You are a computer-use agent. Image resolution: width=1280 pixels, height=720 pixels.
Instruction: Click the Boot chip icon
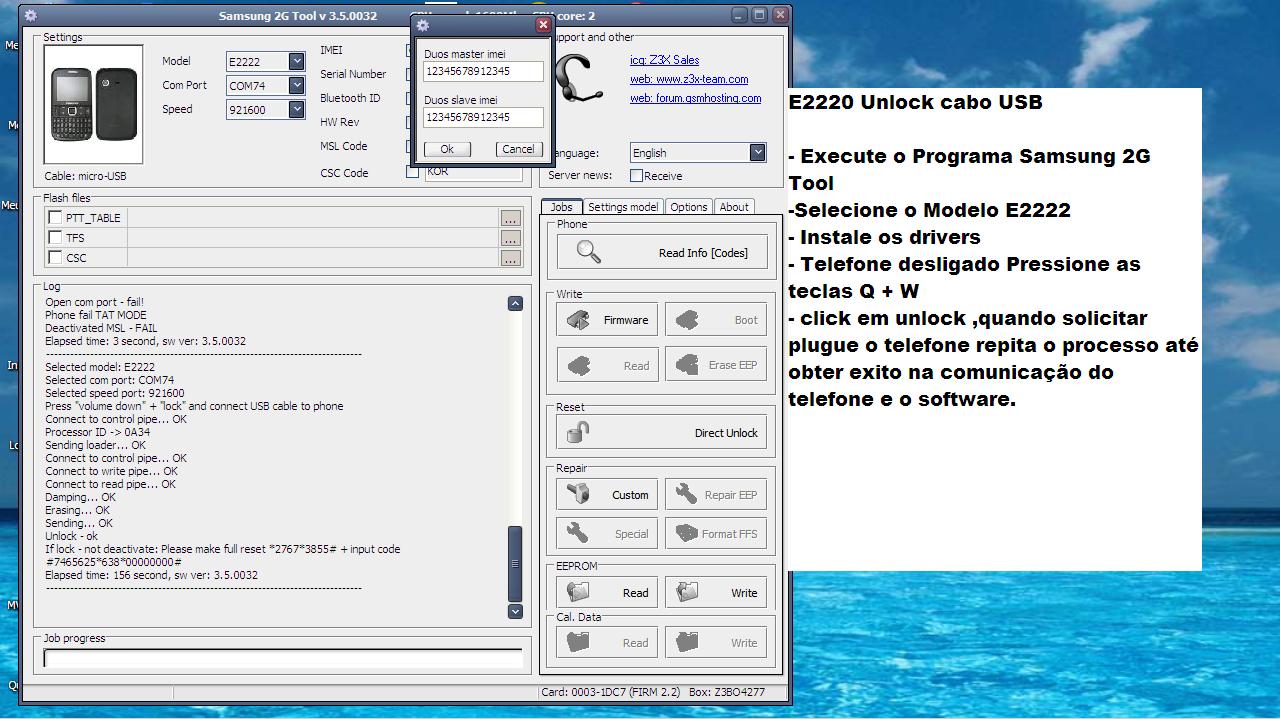pyautogui.click(x=687, y=320)
